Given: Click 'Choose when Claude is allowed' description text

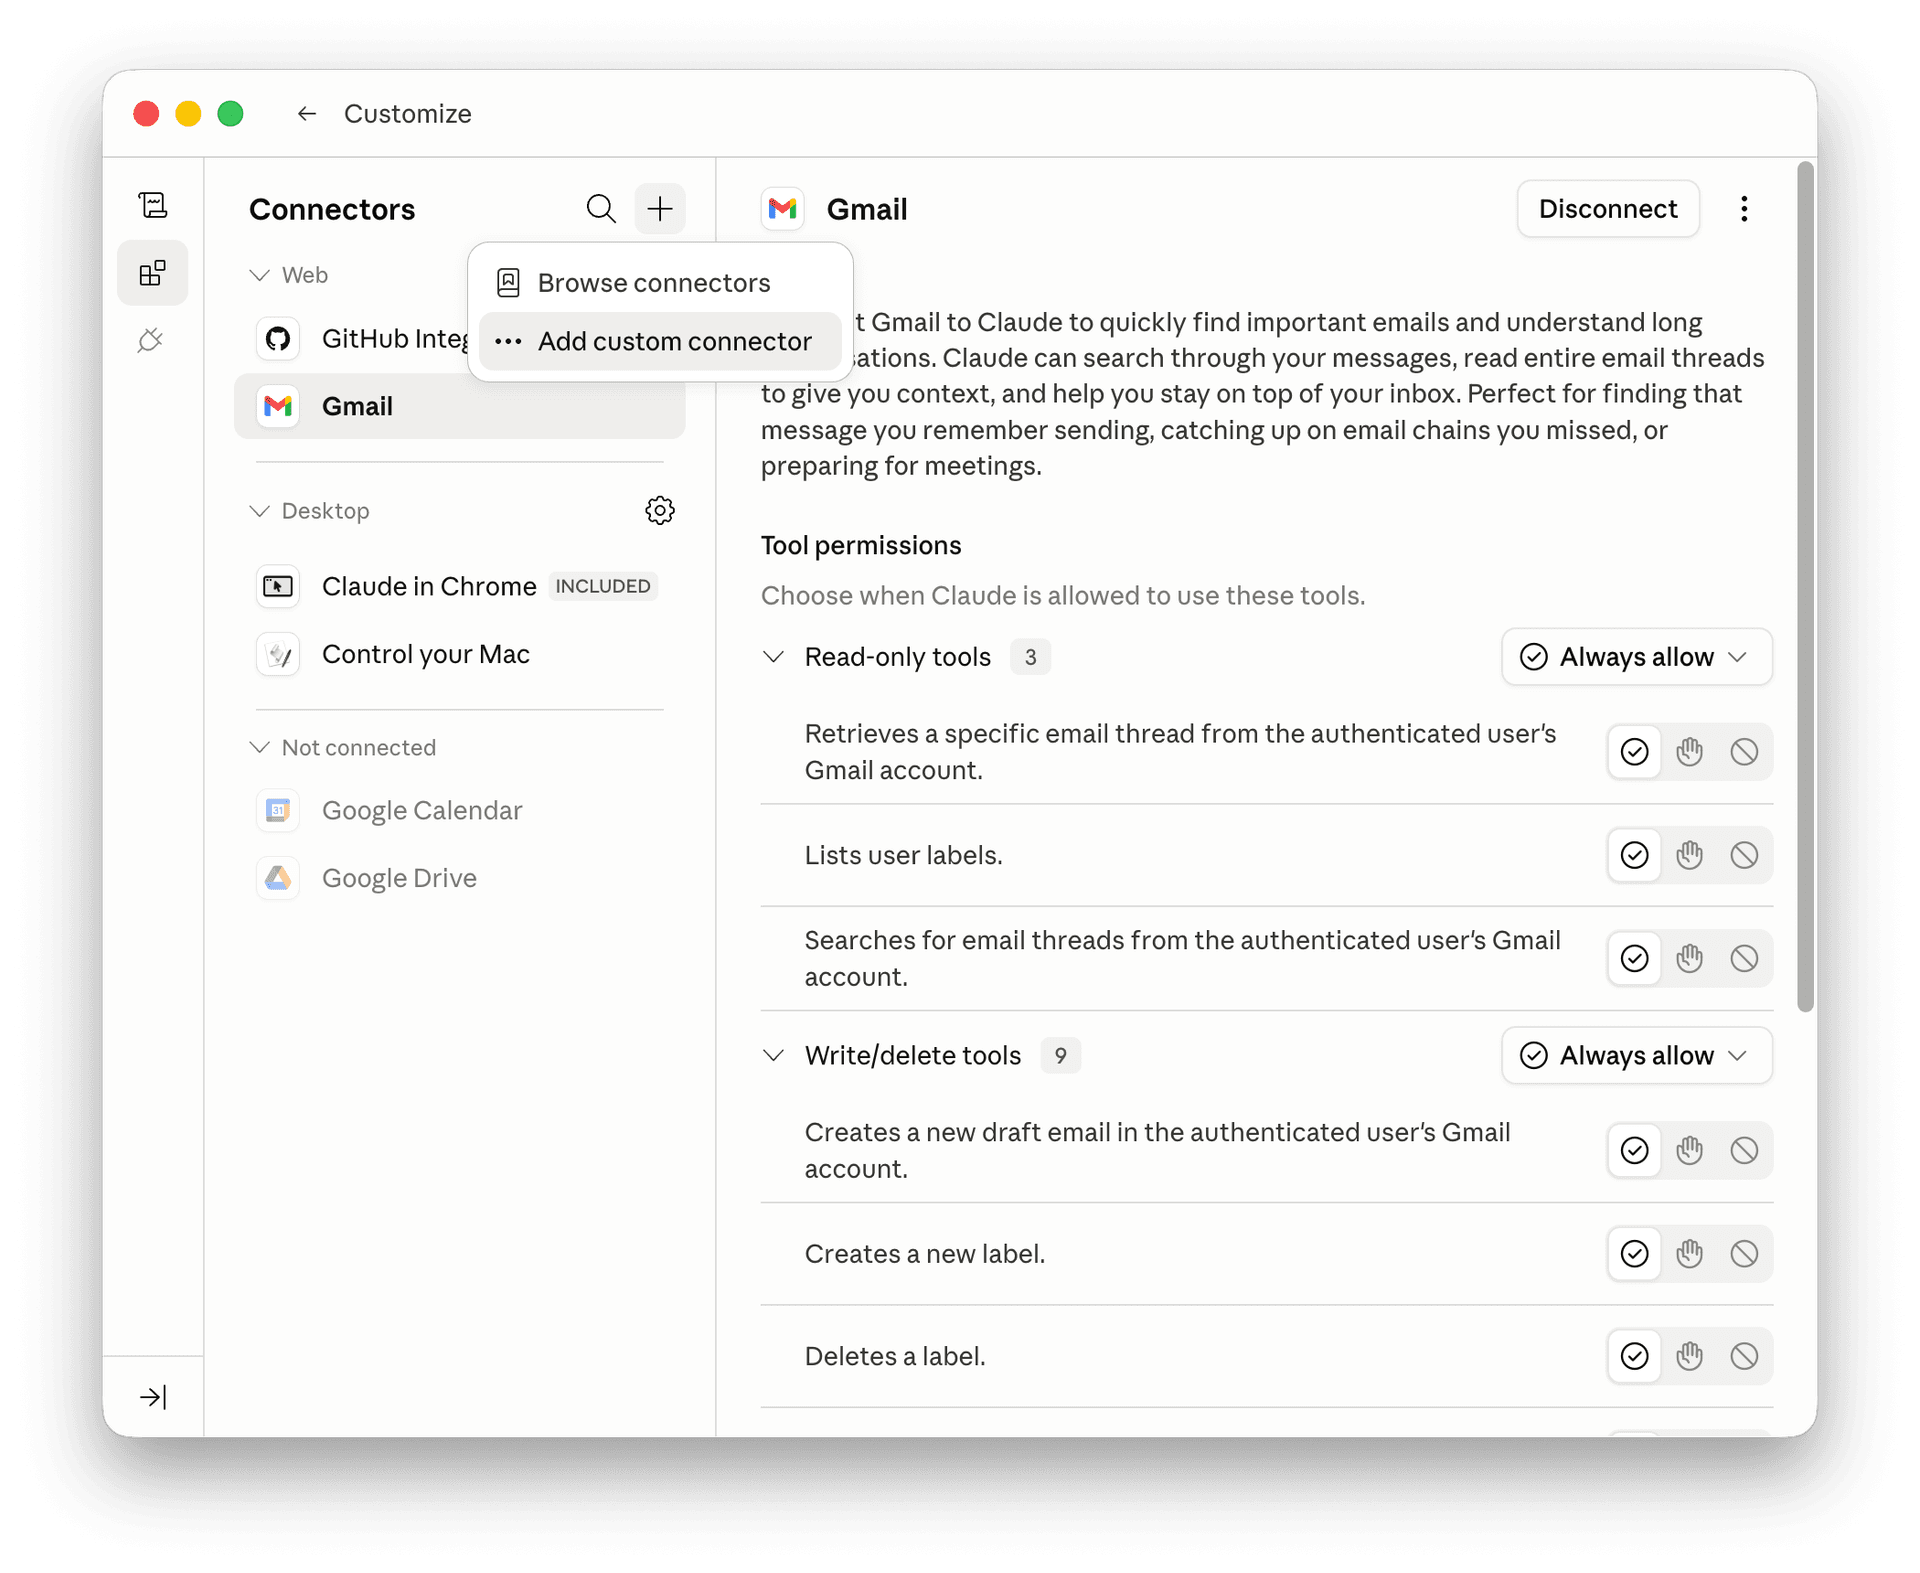Looking at the screenshot, I should pos(1062,595).
